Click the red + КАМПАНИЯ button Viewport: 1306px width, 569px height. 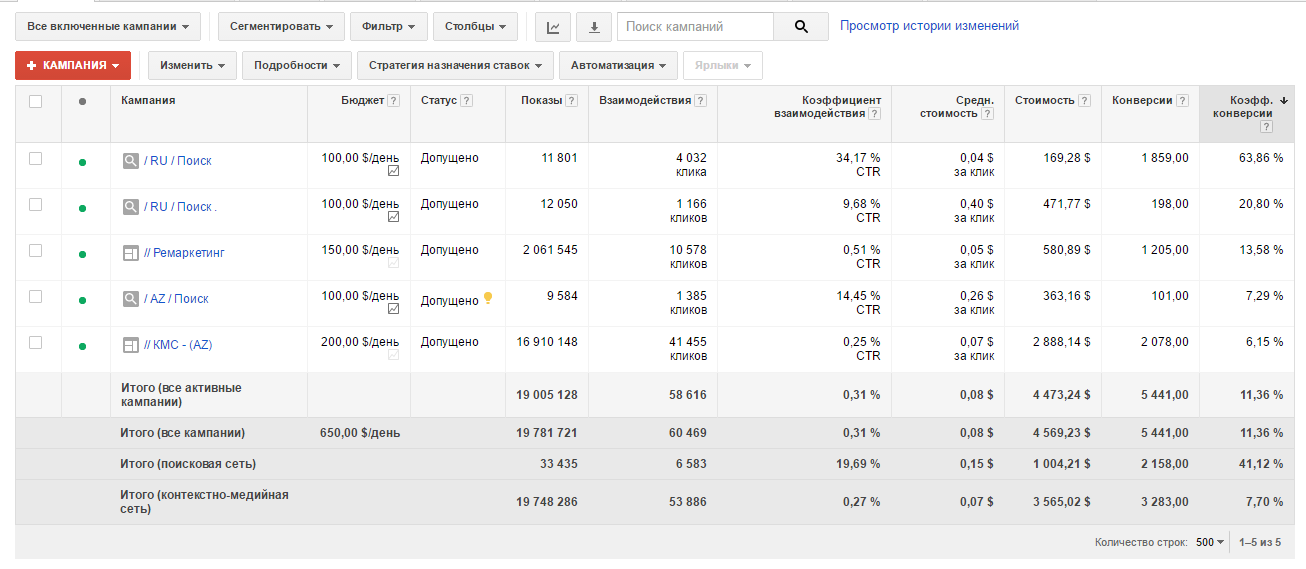(x=73, y=65)
